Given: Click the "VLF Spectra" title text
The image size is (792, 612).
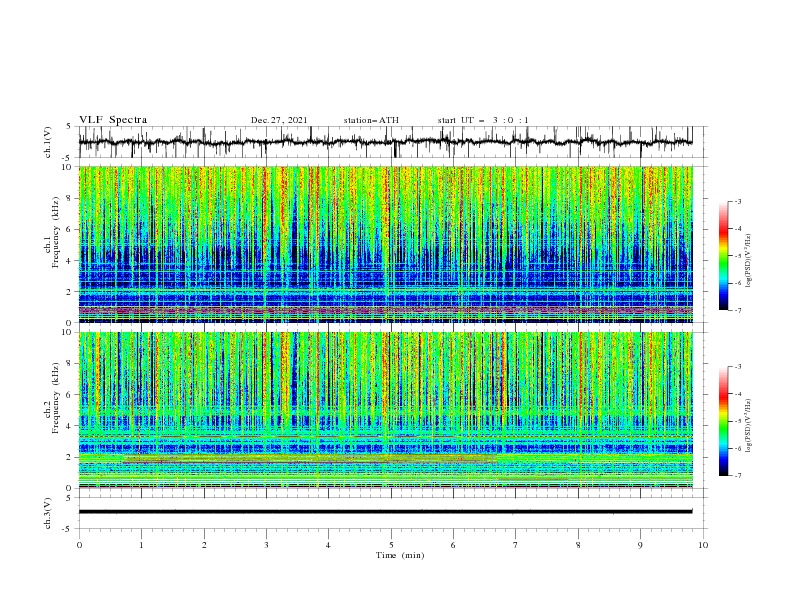Looking at the screenshot, I should click(x=113, y=120).
